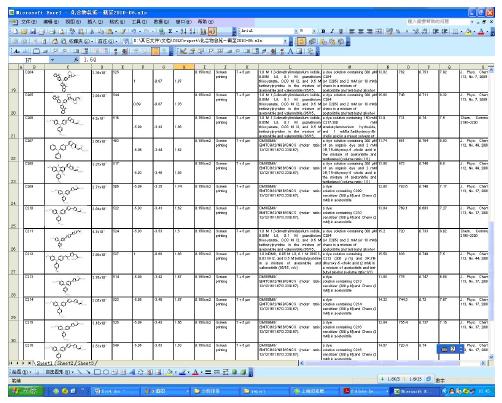Open the fill color bucket swatch
502x403 pixels.
pos(468,31)
